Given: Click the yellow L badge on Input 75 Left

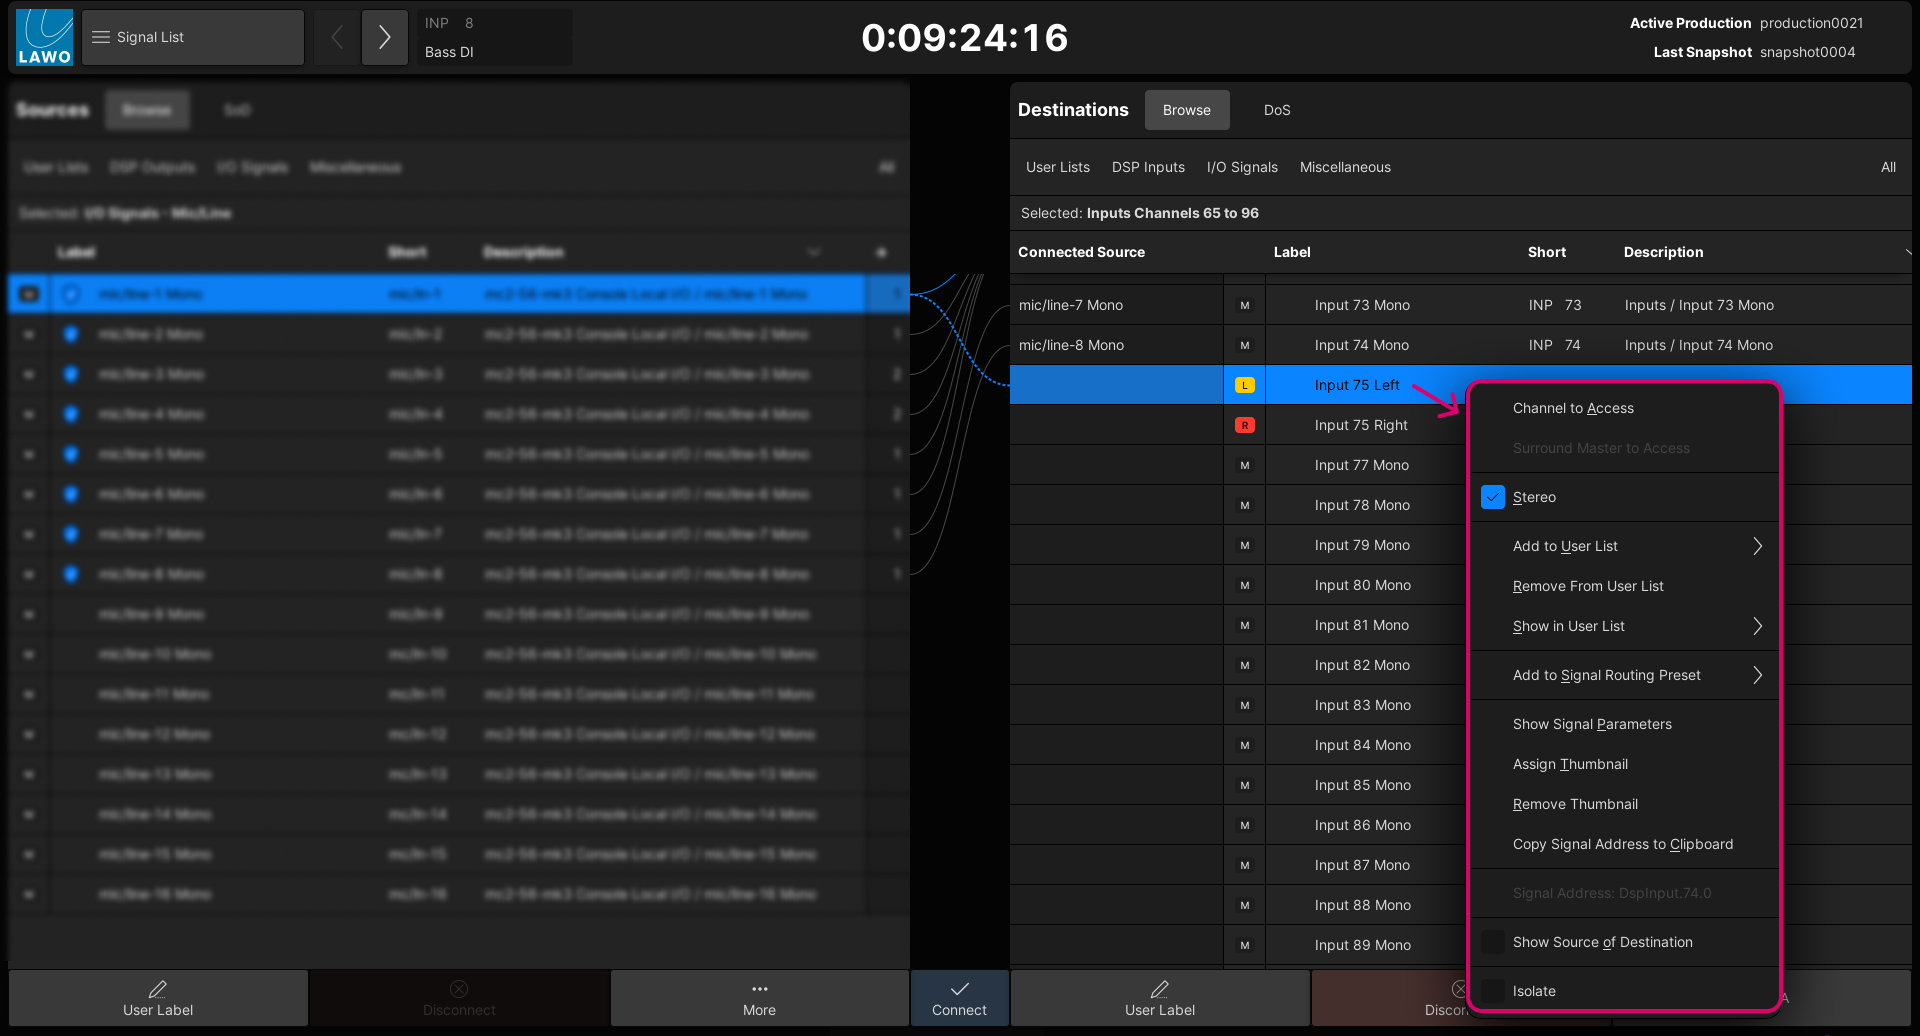Looking at the screenshot, I should coord(1244,385).
